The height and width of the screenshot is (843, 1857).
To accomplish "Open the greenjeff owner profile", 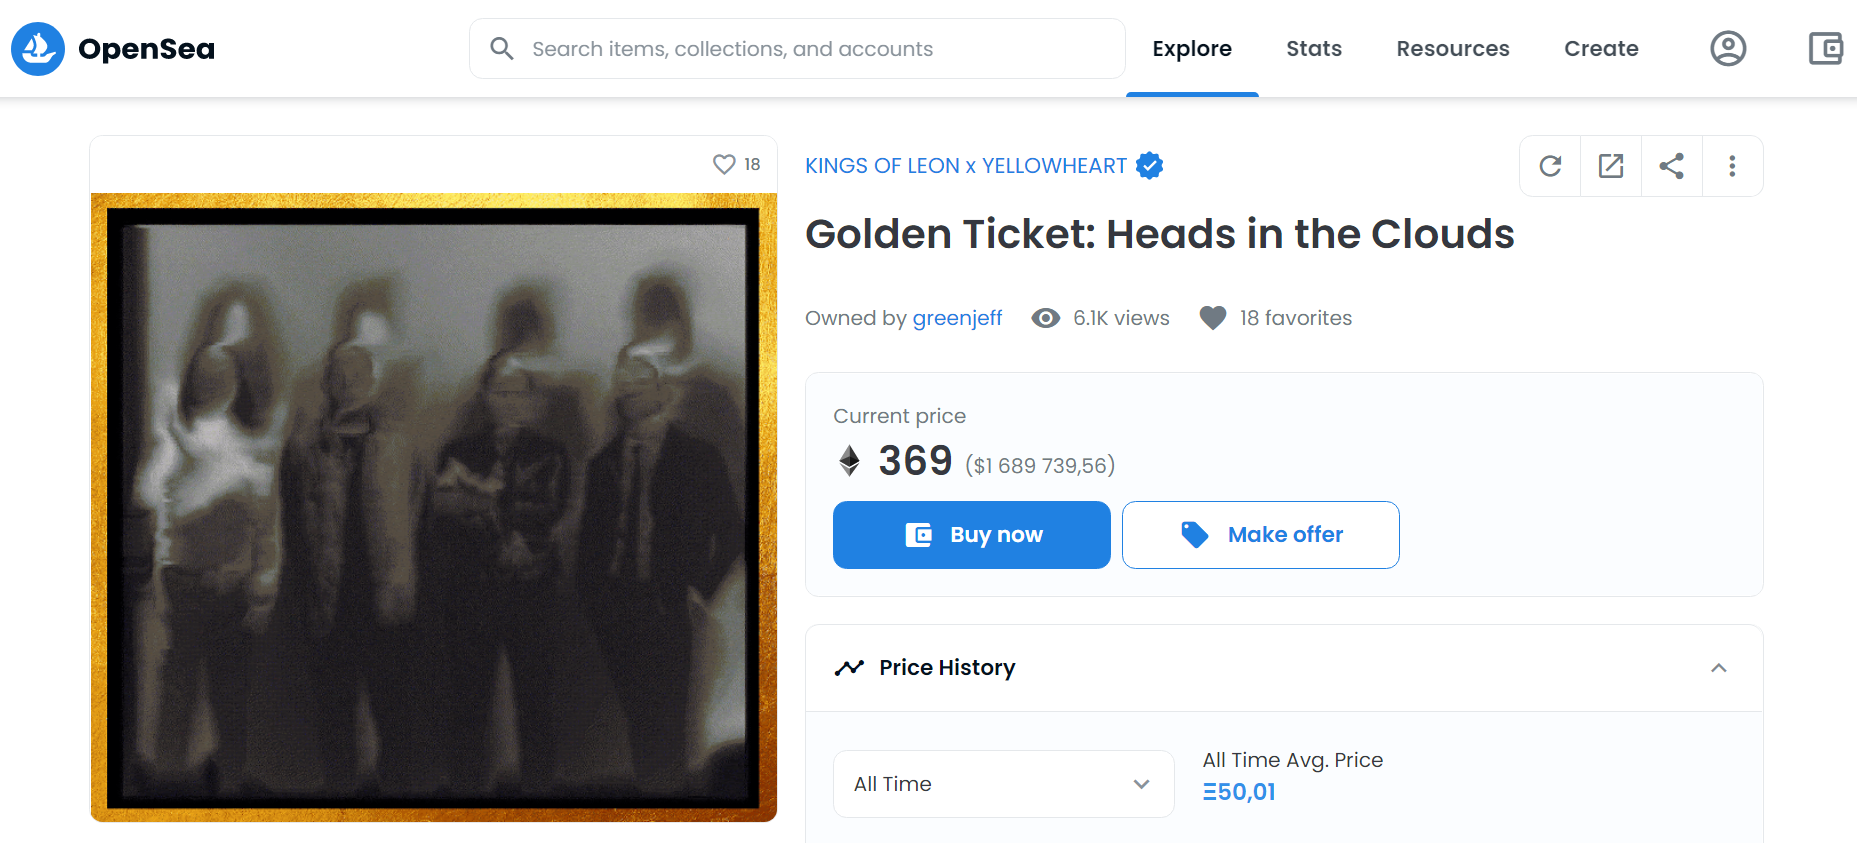I will pyautogui.click(x=957, y=317).
